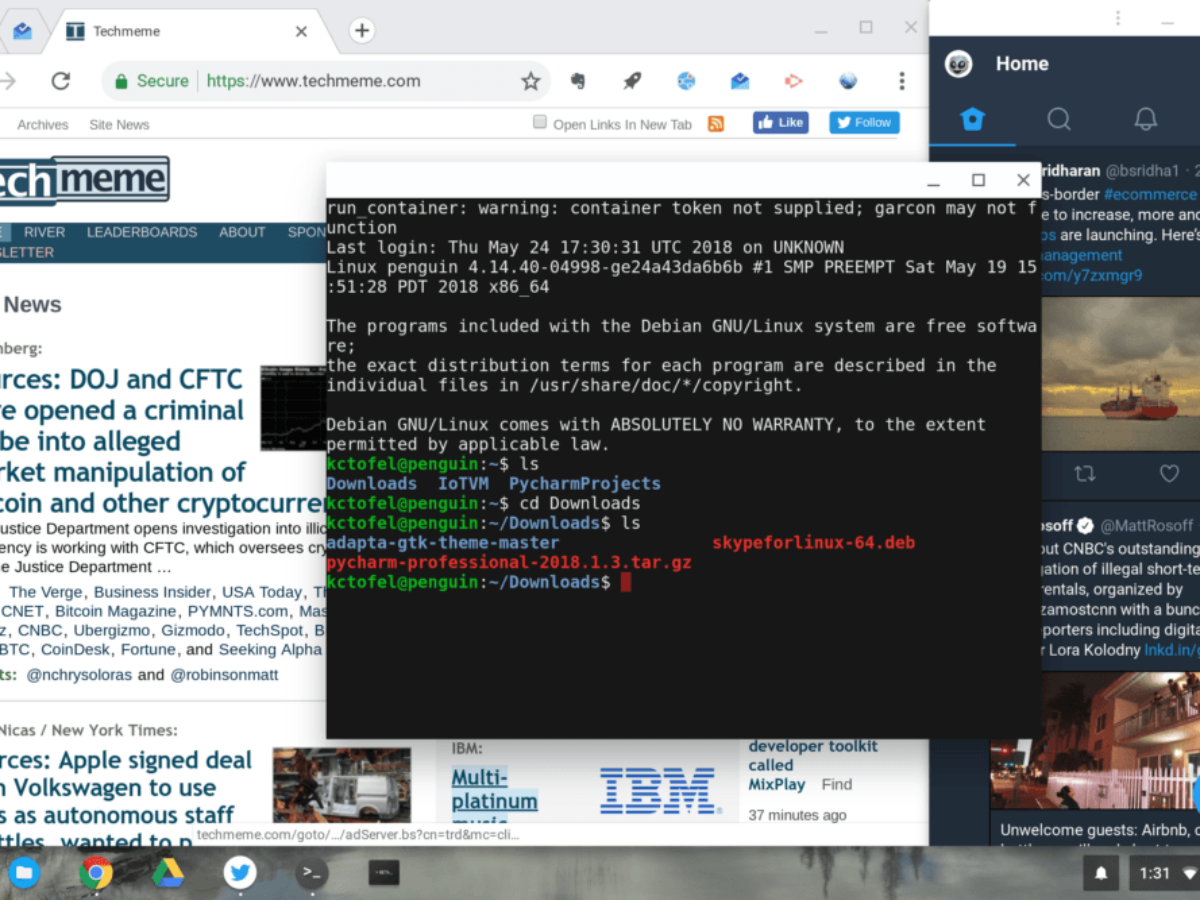Click the Twitter Follow button on Techmeme
The image size is (1200, 900).
864,122
